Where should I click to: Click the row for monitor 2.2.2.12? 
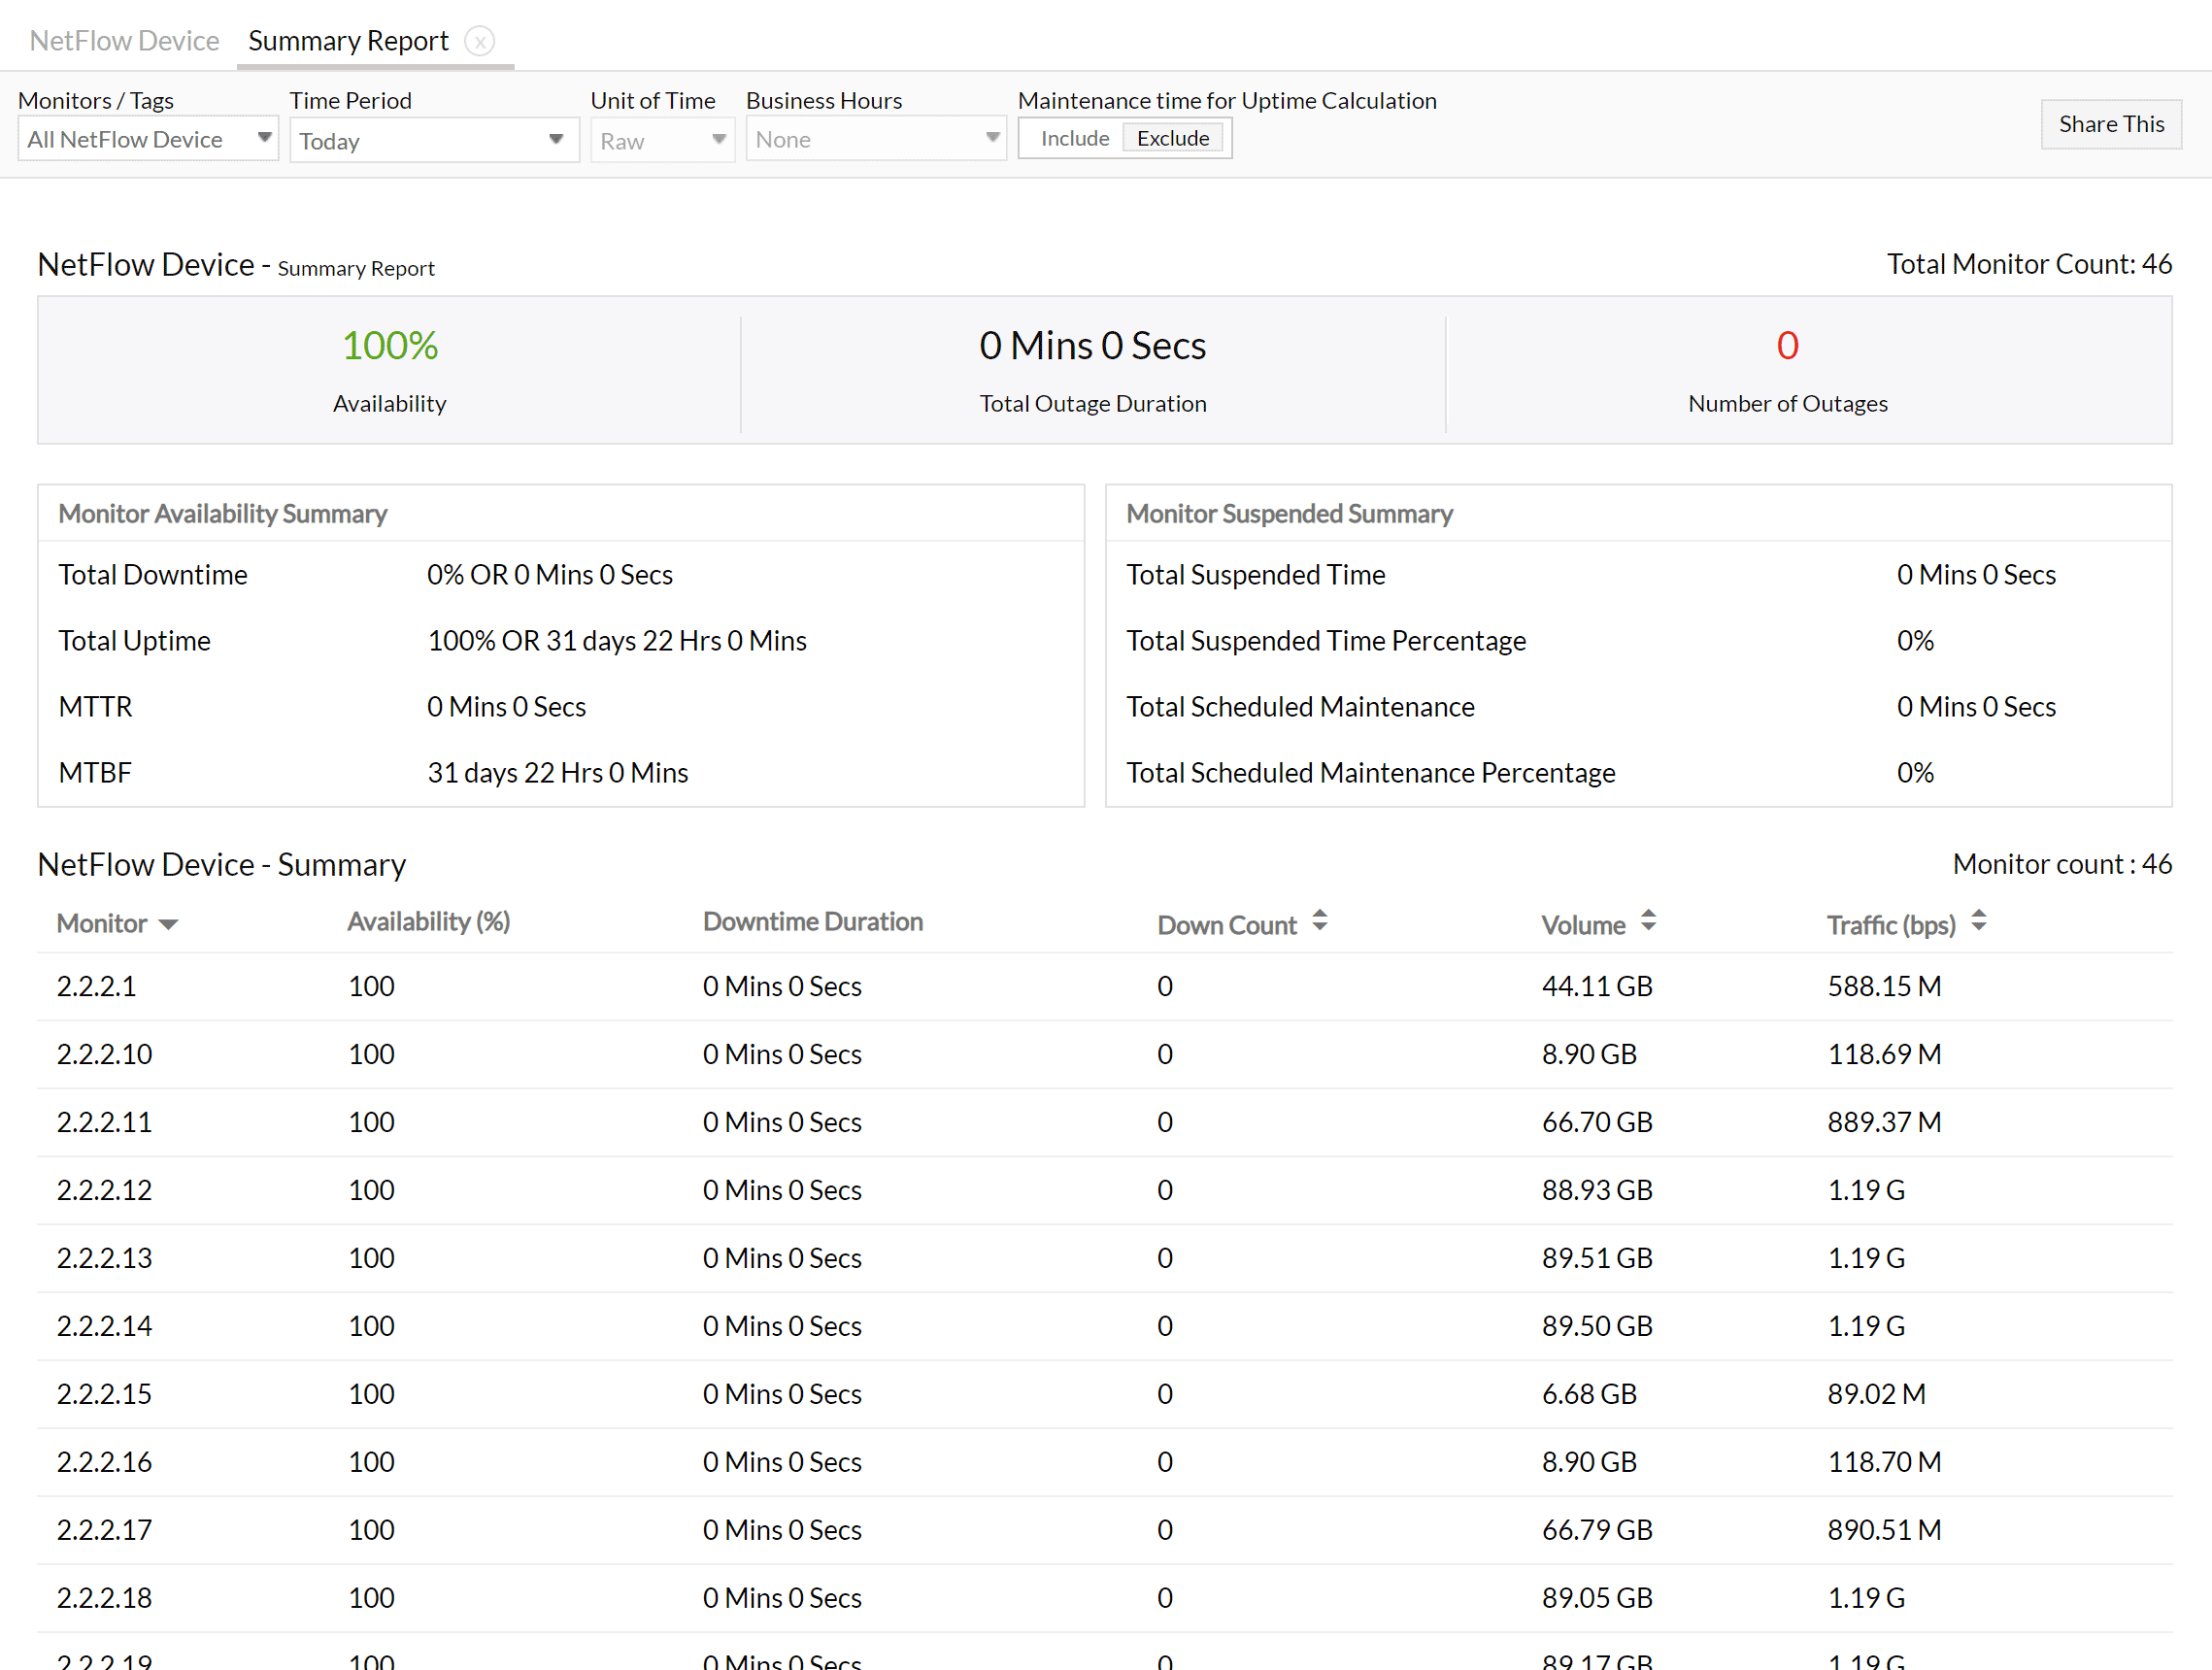point(103,1189)
